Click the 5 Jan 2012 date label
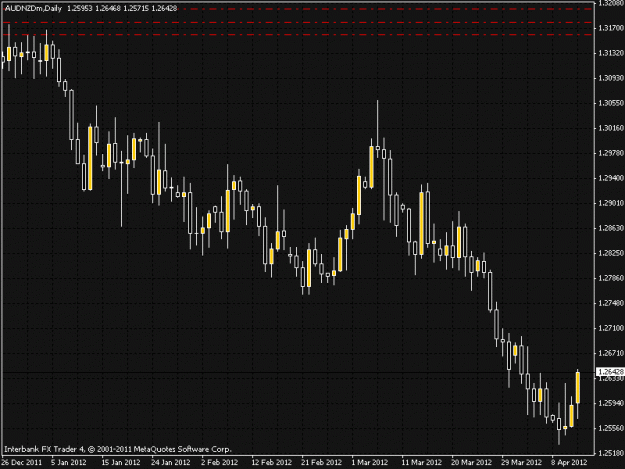Viewport: 625px width, 469px height. coord(69,463)
